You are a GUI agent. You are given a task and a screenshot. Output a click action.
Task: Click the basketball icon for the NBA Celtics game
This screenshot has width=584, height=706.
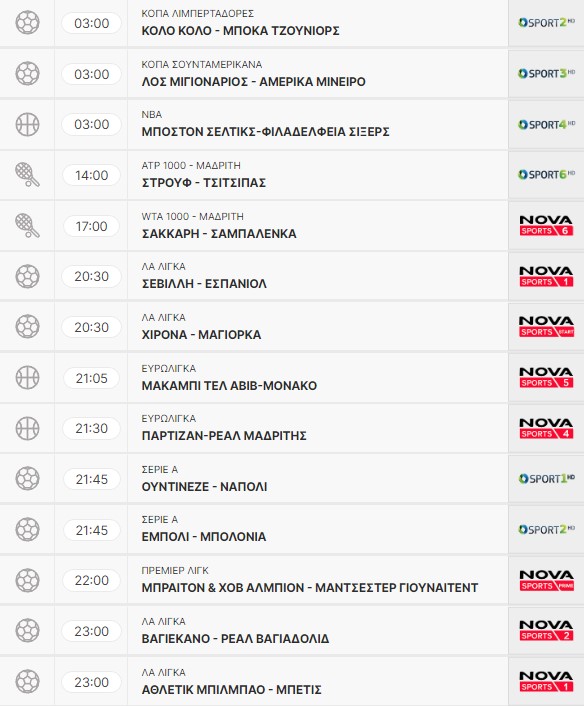27,124
